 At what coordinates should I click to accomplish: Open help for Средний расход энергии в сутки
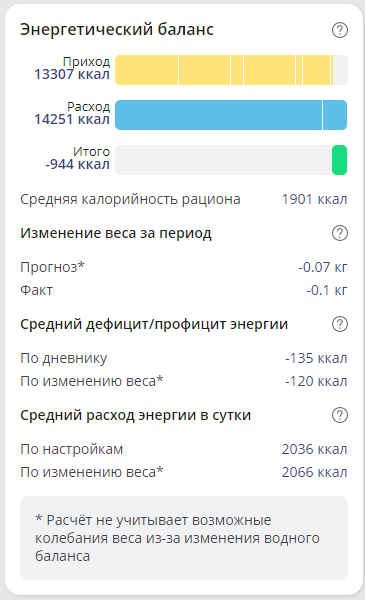click(339, 415)
